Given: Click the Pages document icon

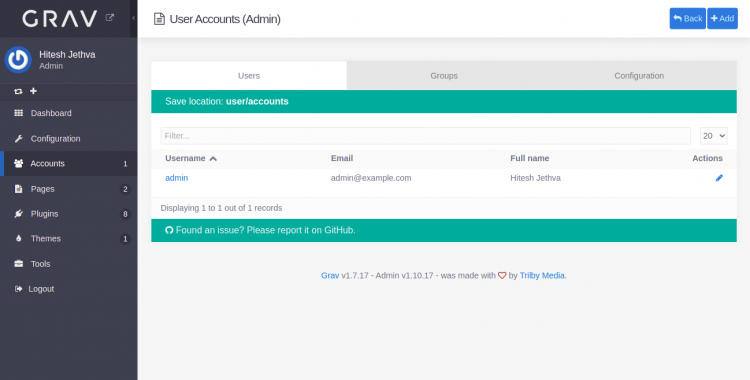Looking at the screenshot, I should (x=19, y=189).
